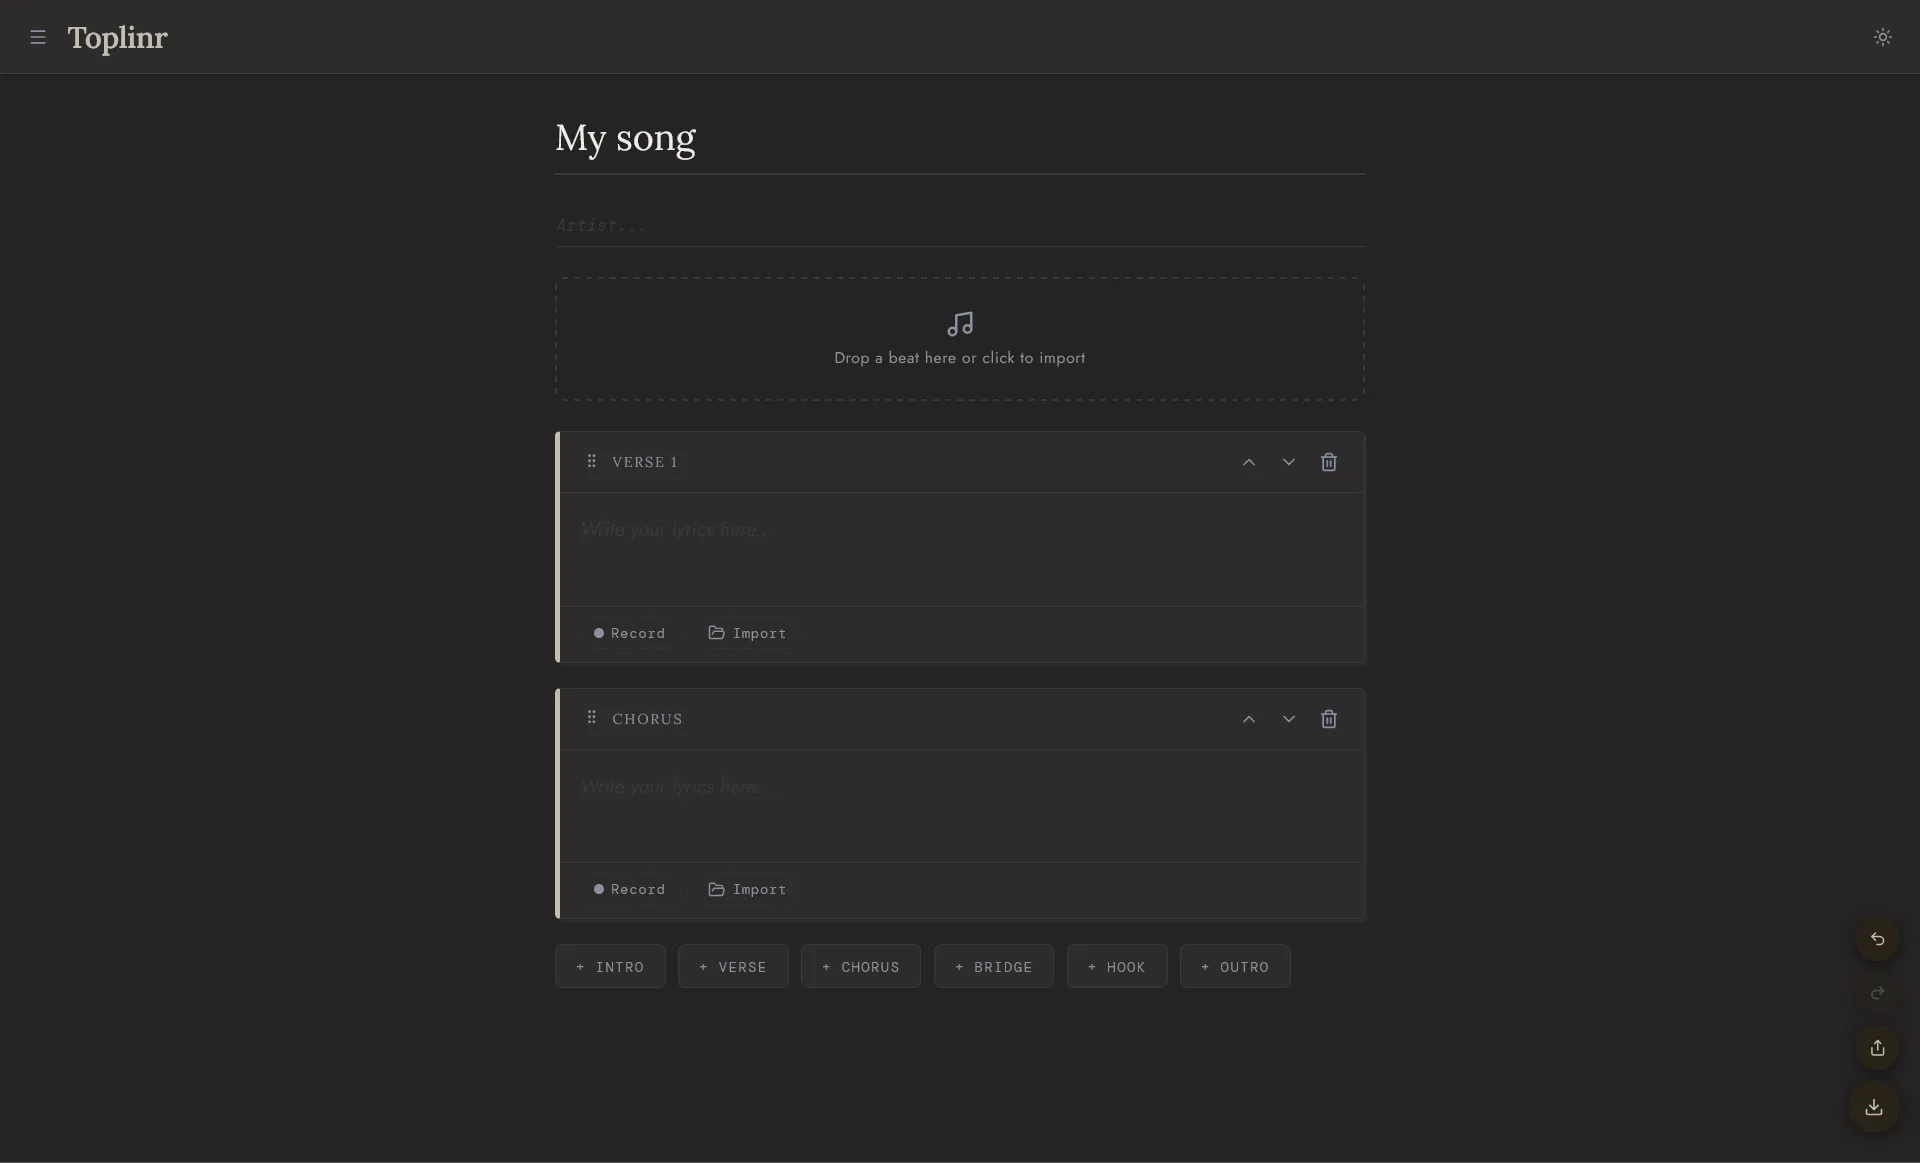Viewport: 1920px width, 1163px height.
Task: Grab the Verse 1 drag handle
Action: coord(592,461)
